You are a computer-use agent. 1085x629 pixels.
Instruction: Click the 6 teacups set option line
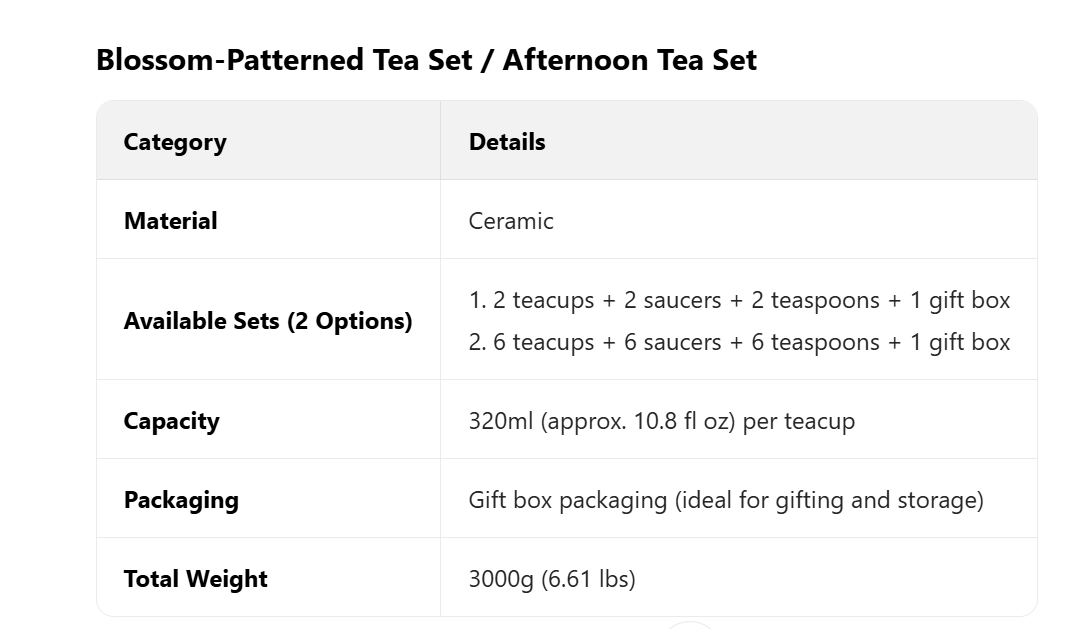point(739,342)
